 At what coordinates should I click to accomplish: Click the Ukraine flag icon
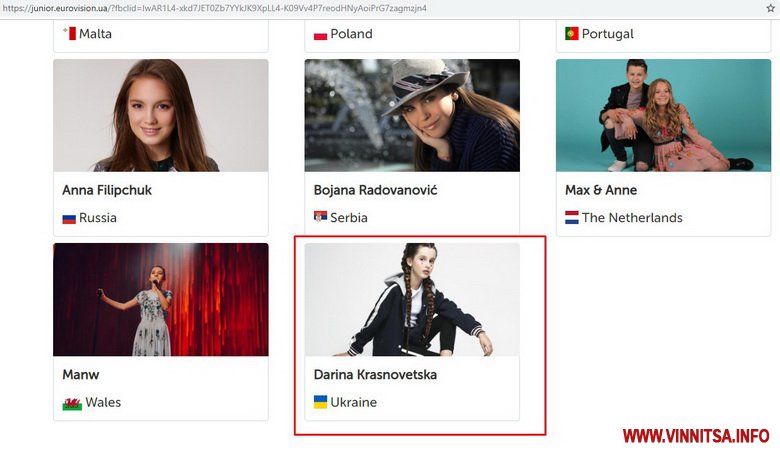click(320, 402)
